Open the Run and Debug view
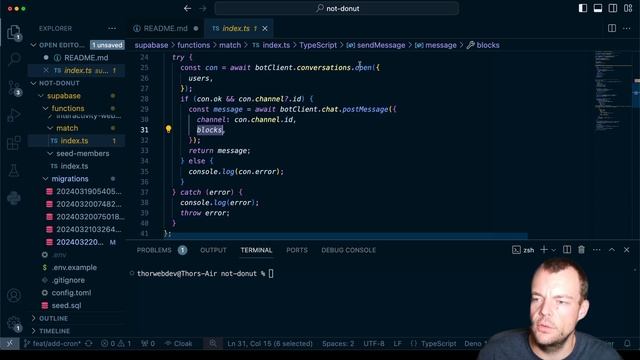 point(14,116)
